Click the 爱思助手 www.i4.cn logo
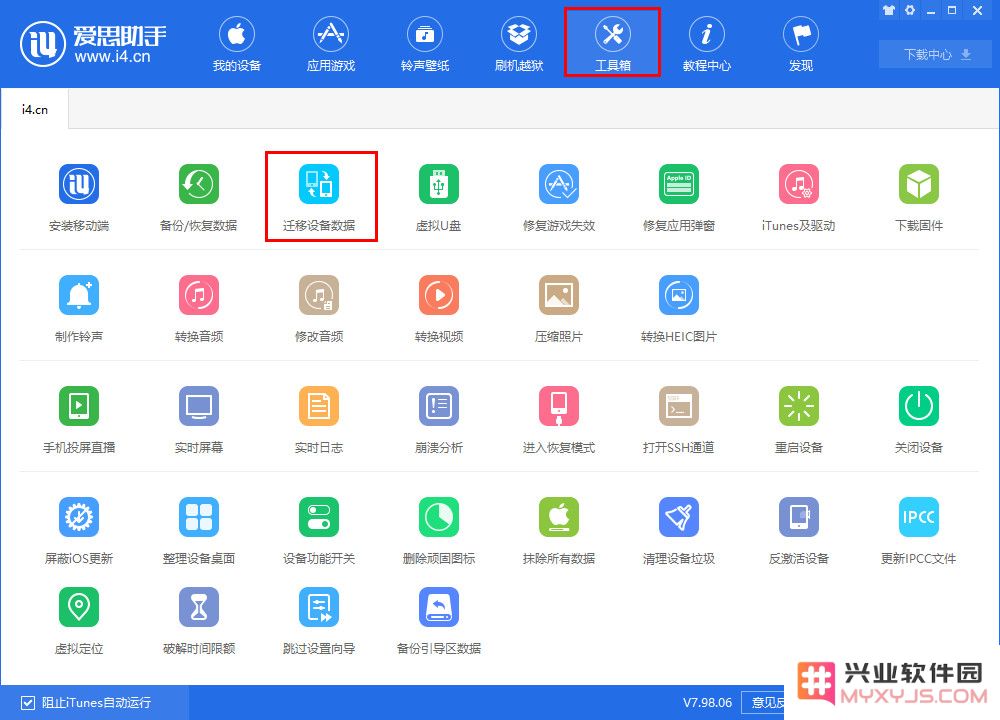The image size is (1000, 720). [93, 44]
